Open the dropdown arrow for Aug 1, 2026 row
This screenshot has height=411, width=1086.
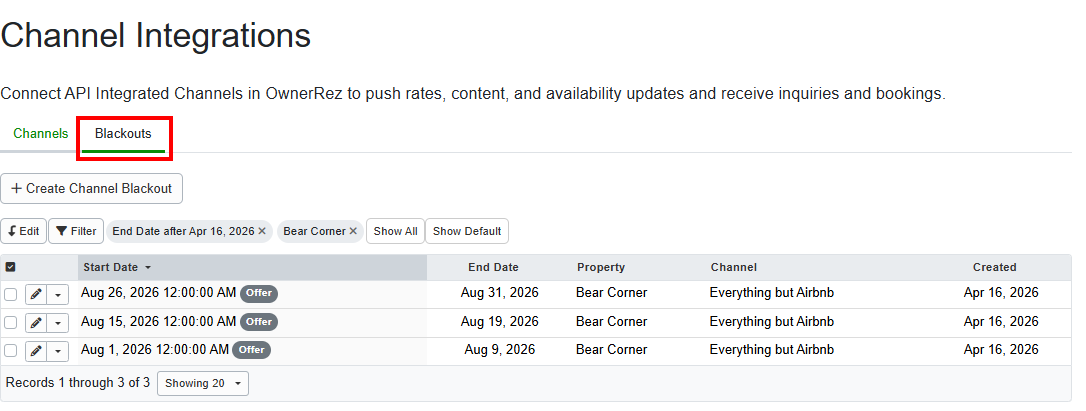point(57,351)
